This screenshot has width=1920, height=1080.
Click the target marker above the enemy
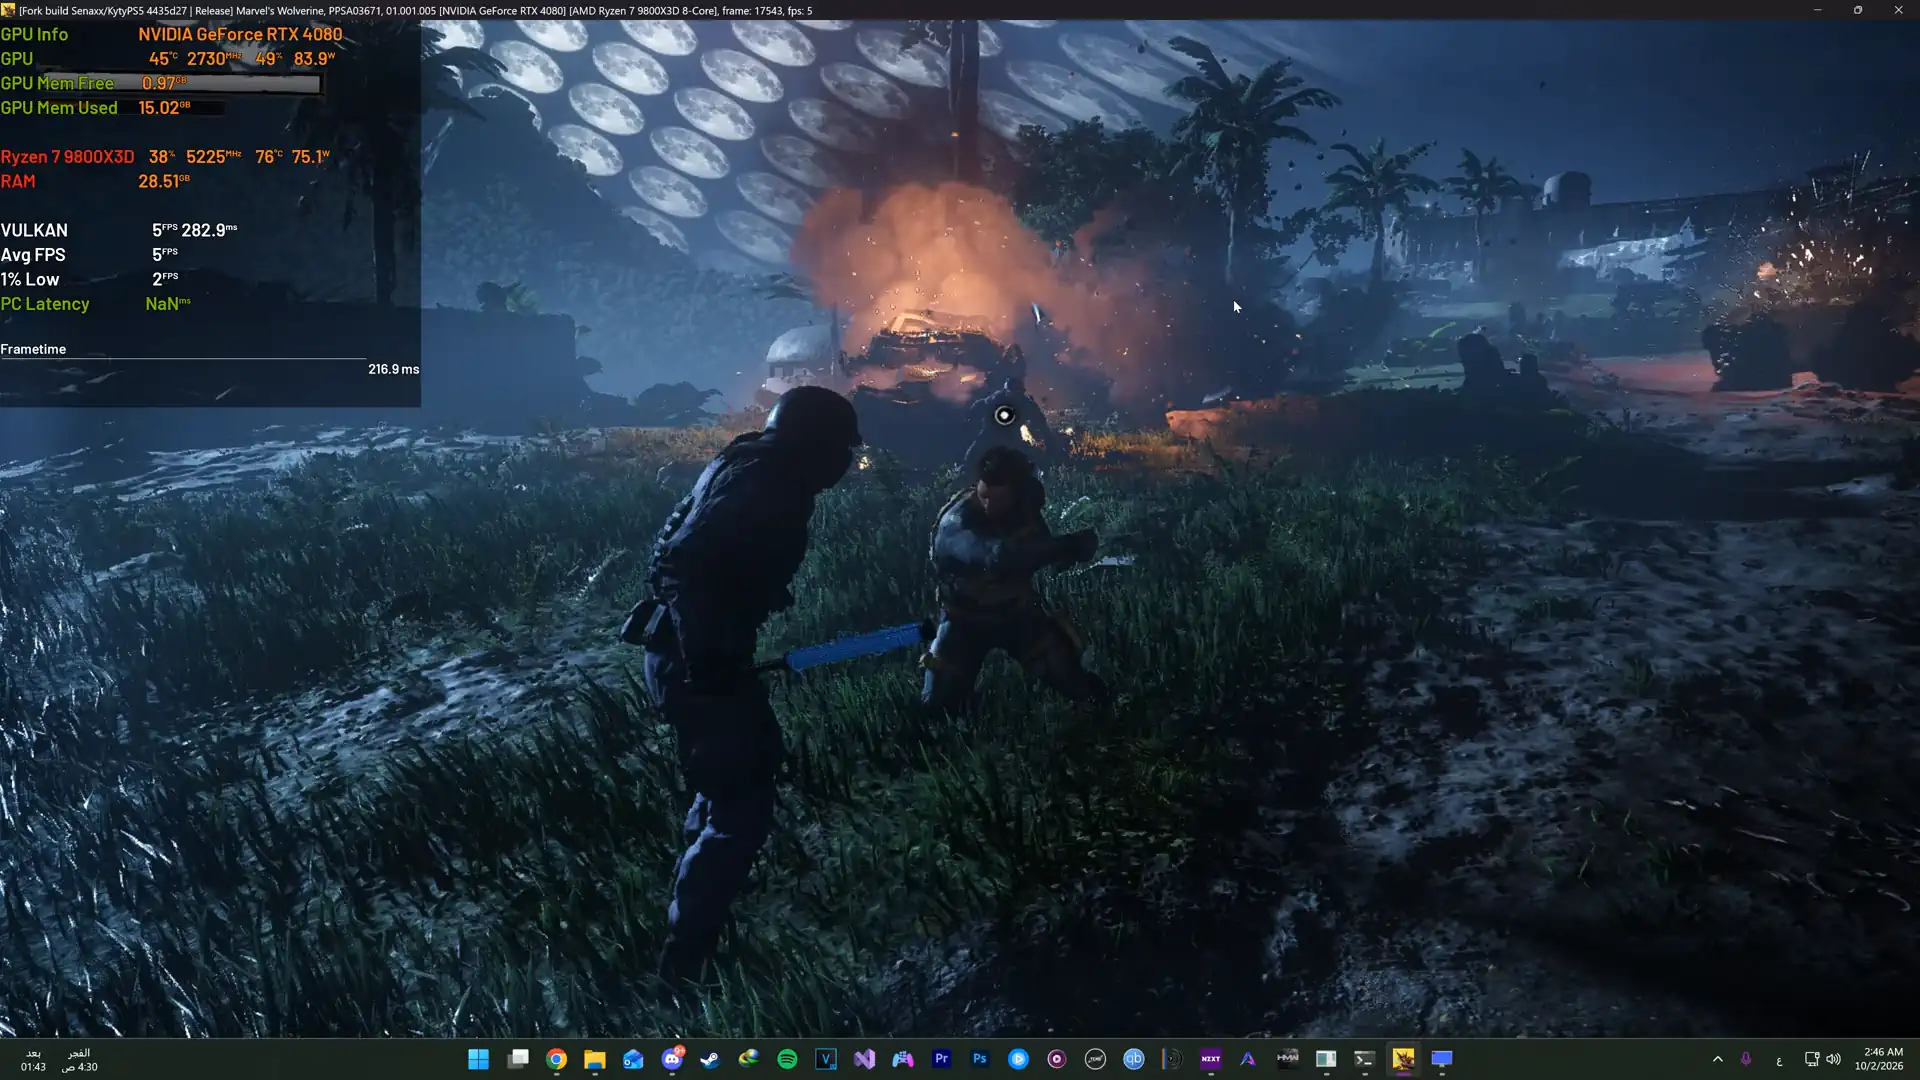[x=1004, y=415]
